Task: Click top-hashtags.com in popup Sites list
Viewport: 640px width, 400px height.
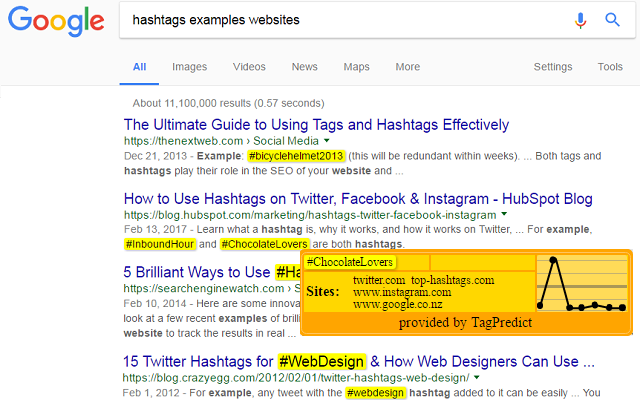Action: tap(452, 280)
